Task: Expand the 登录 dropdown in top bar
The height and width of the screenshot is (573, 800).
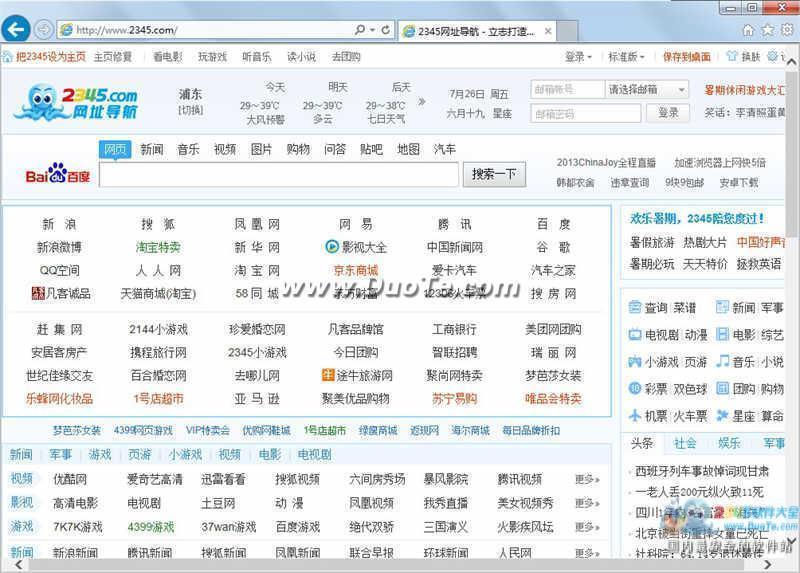Action: pyautogui.click(x=579, y=57)
